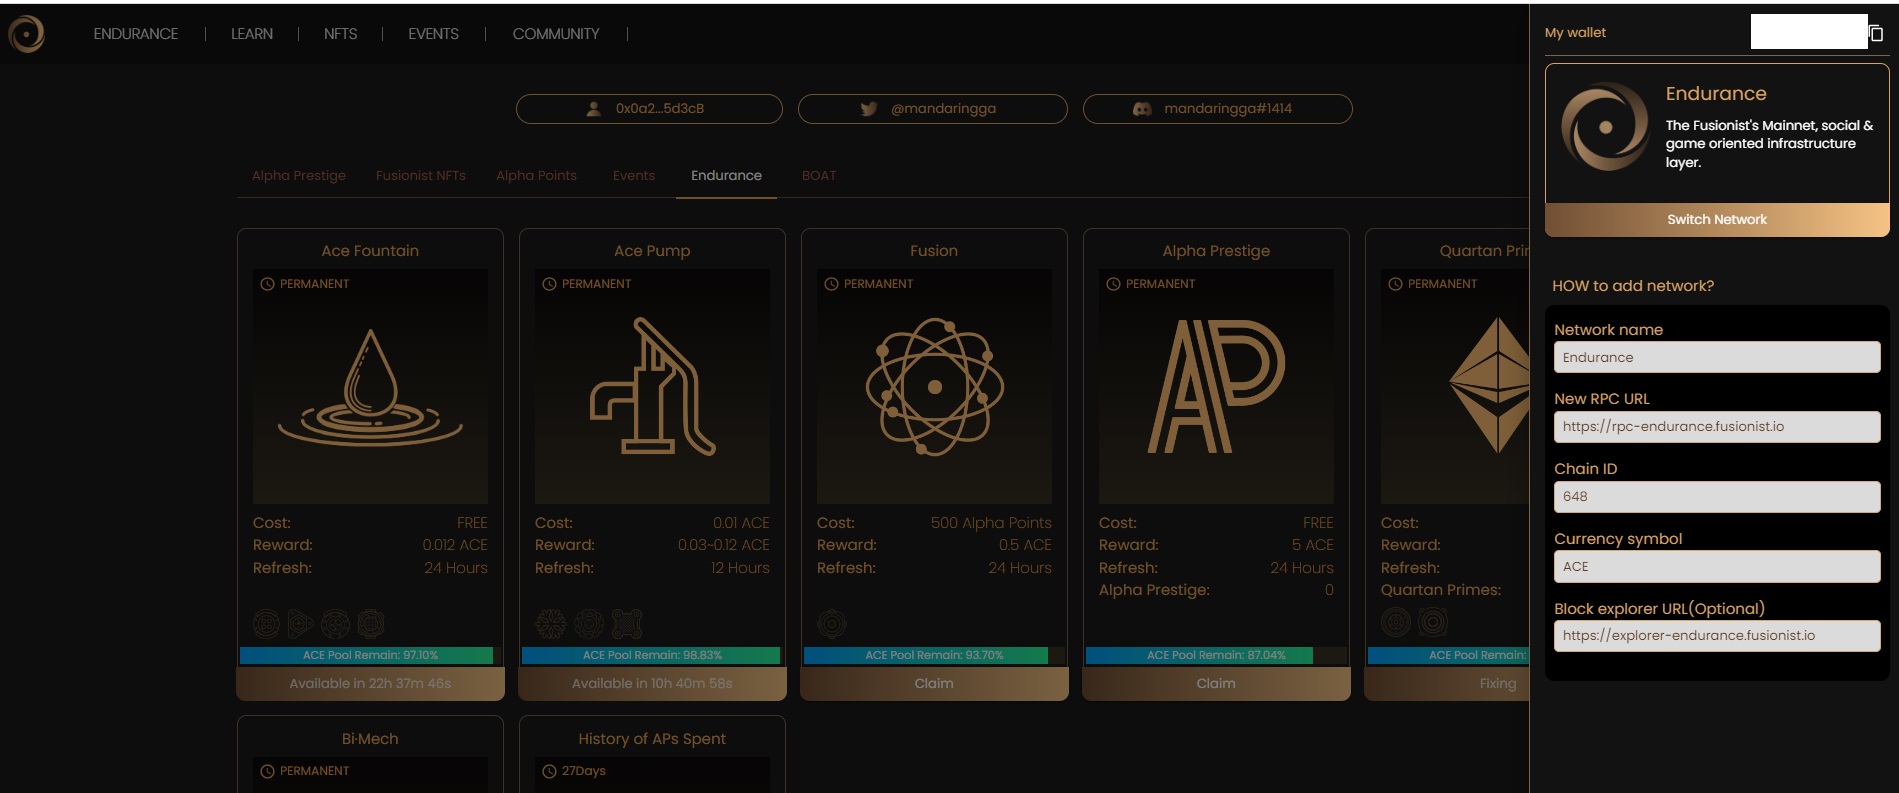Switch to the Alpha Points tab

536,176
